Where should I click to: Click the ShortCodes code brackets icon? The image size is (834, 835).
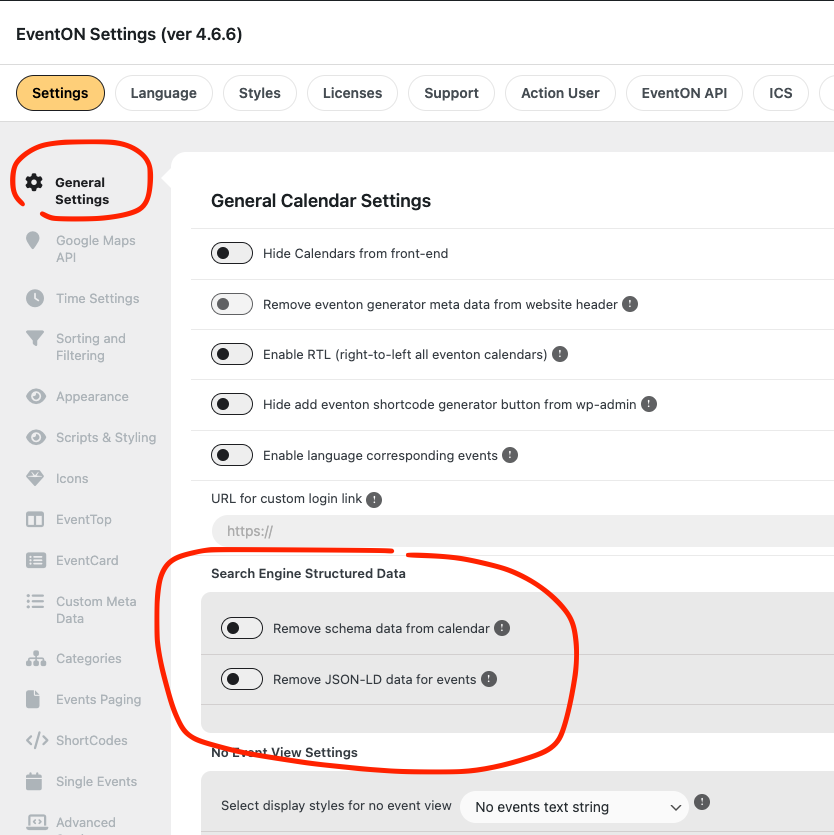37,740
